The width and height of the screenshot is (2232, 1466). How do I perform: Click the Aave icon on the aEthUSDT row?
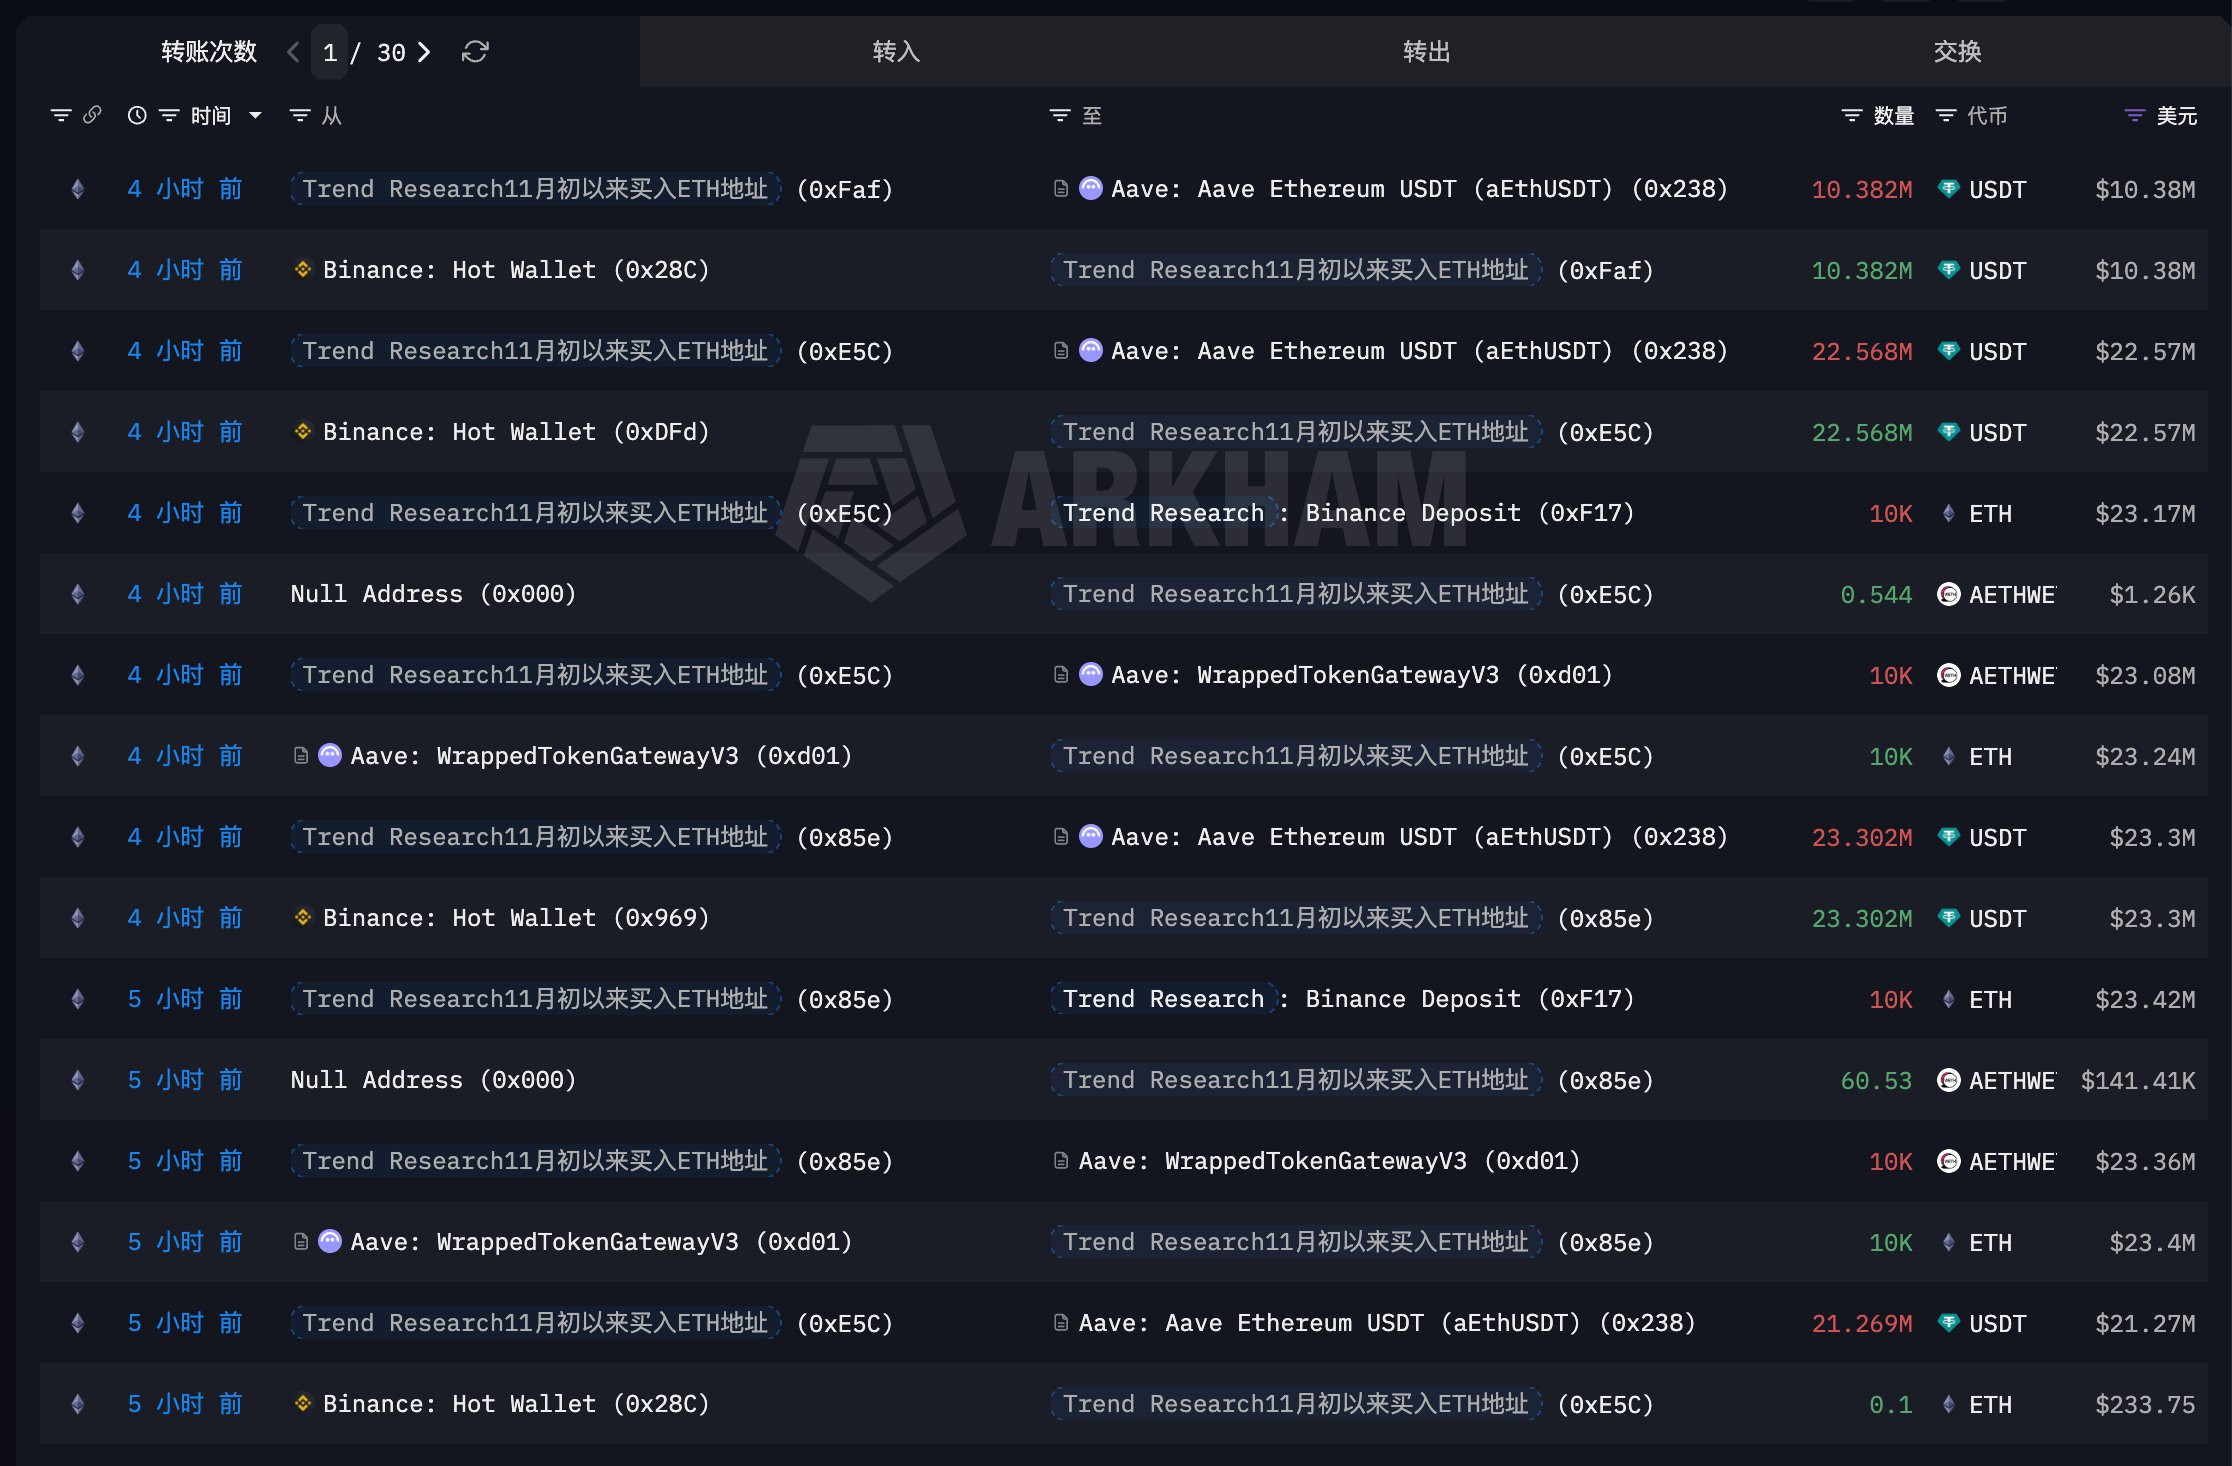pos(1090,188)
